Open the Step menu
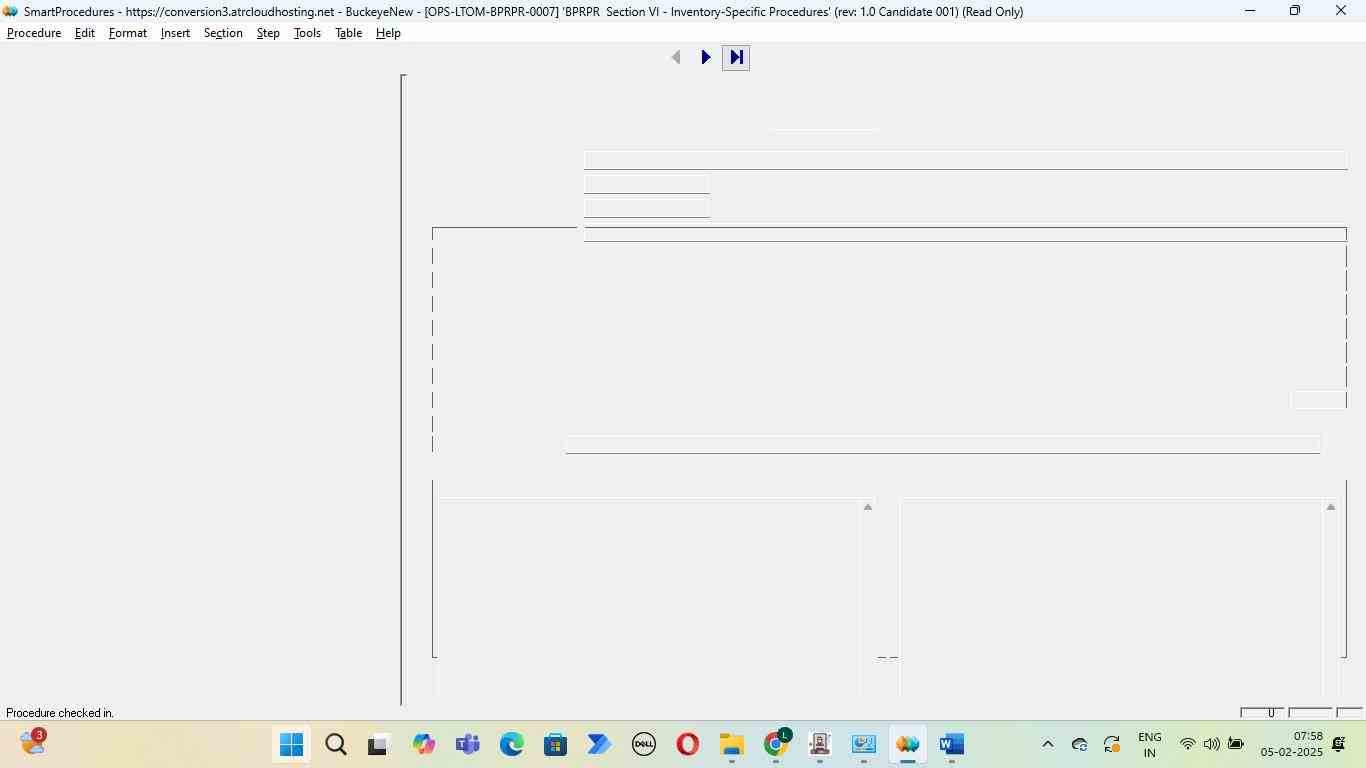The image size is (1366, 768). point(268,33)
